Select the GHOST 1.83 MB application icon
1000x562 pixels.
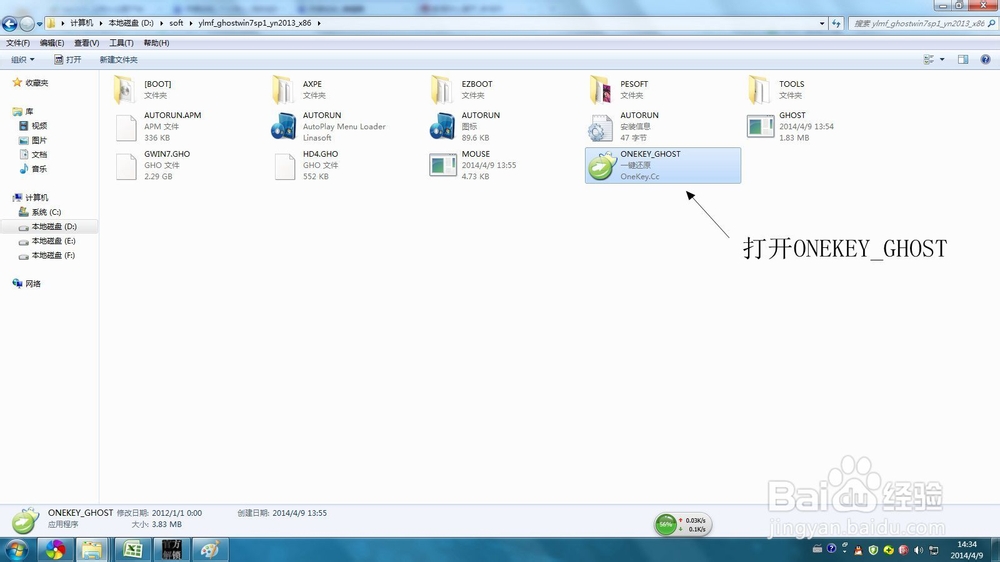point(760,126)
